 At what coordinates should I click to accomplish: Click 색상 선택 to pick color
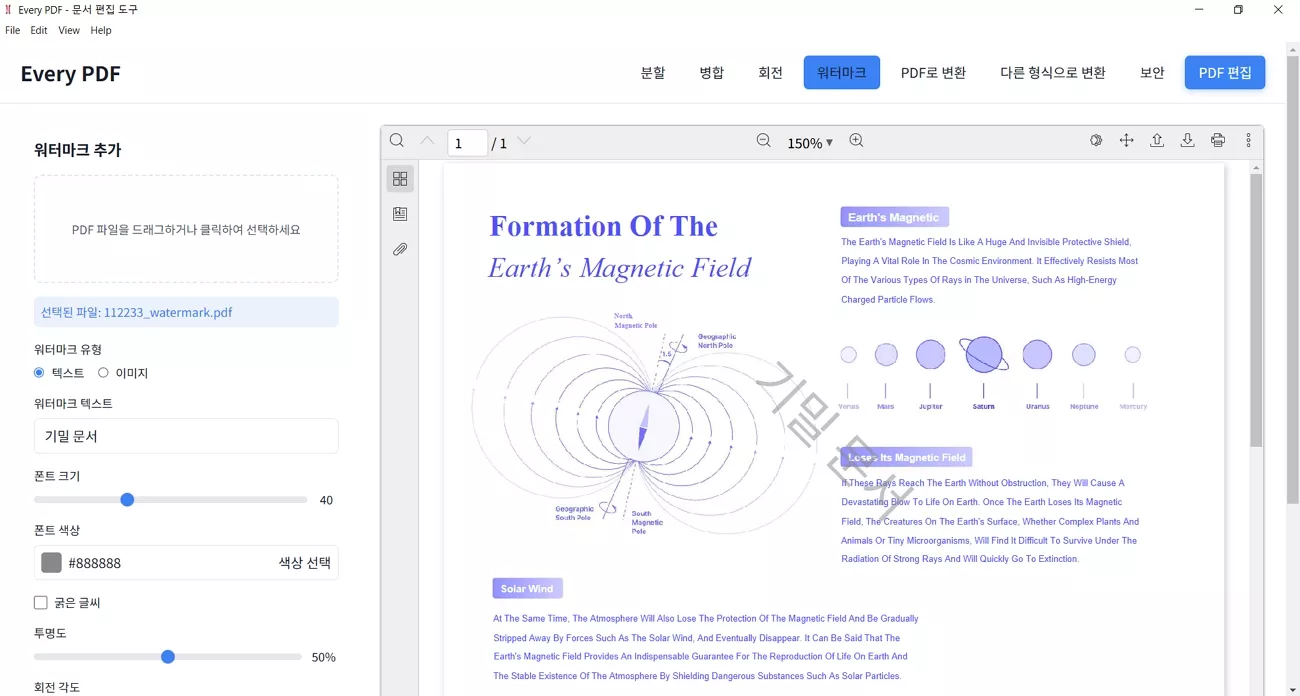pyautogui.click(x=304, y=563)
